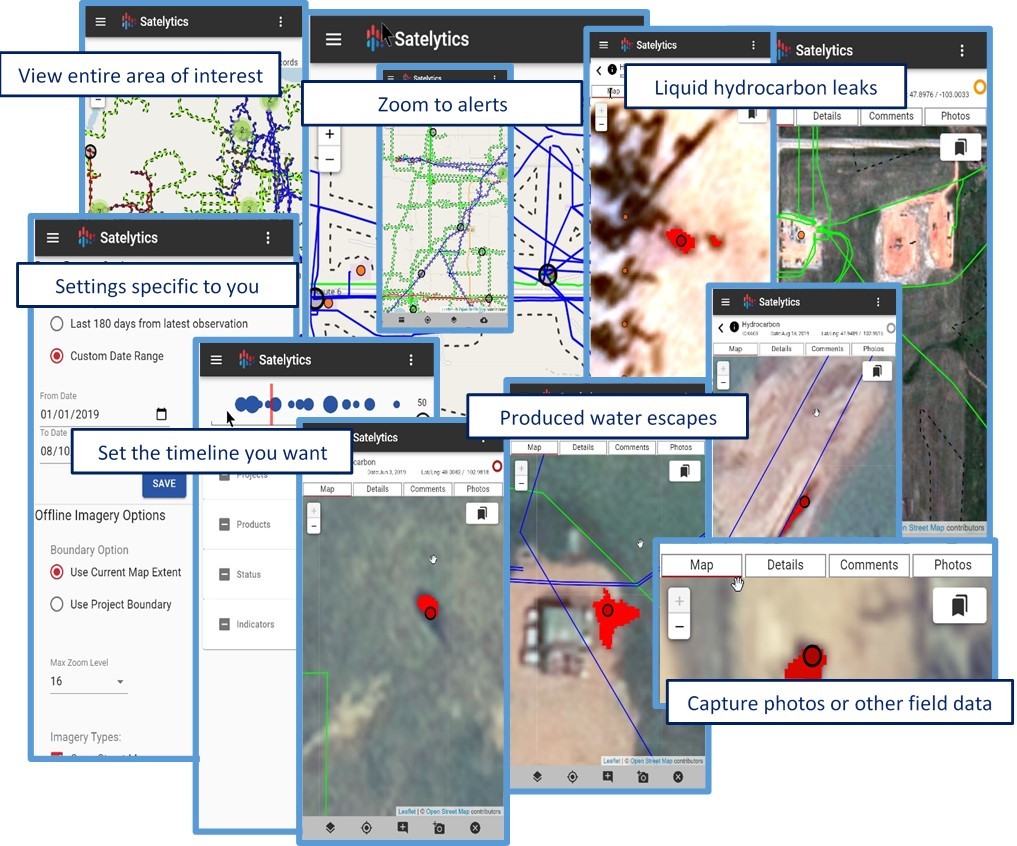Screen dimensions: 1017x846
Task: Zoom in on the large alerts map
Action: click(x=329, y=134)
